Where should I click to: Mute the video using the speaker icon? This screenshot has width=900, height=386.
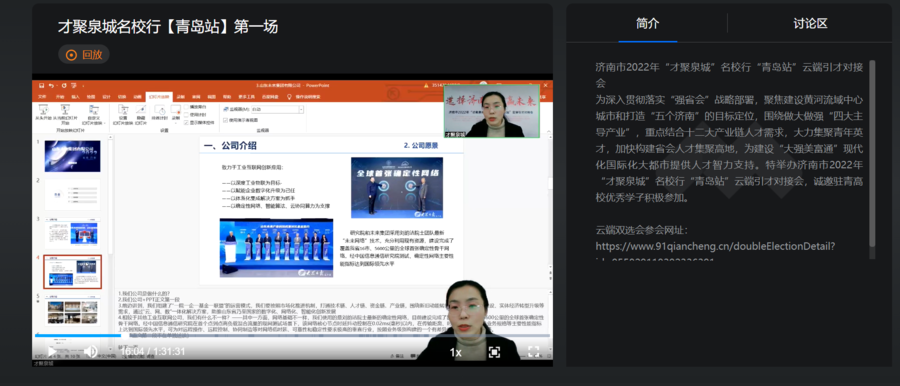(x=90, y=351)
